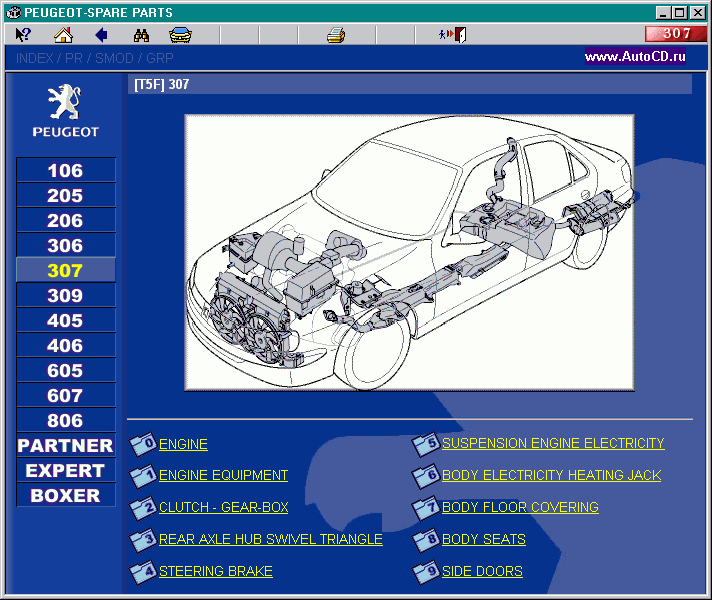Open the BODY SEATS link

(x=484, y=540)
